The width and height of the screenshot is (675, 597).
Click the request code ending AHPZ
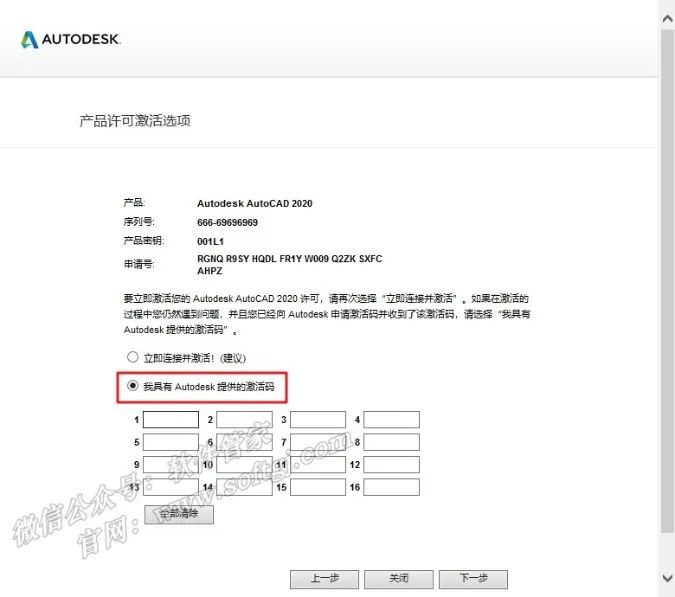point(210,271)
